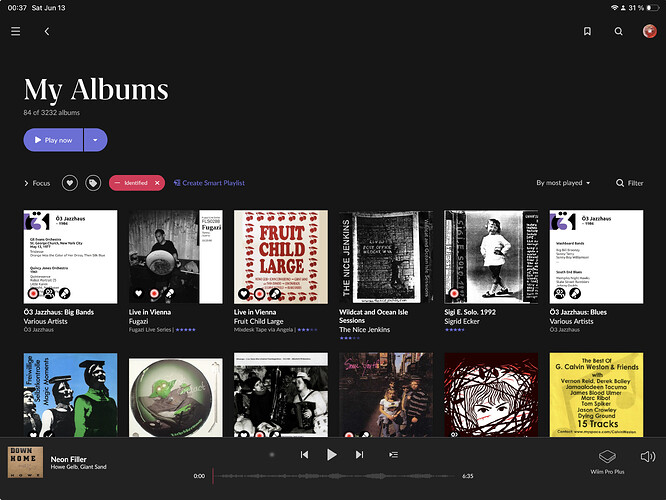Remove the Identified filter chip
The width and height of the screenshot is (666, 500).
pyautogui.click(x=157, y=183)
